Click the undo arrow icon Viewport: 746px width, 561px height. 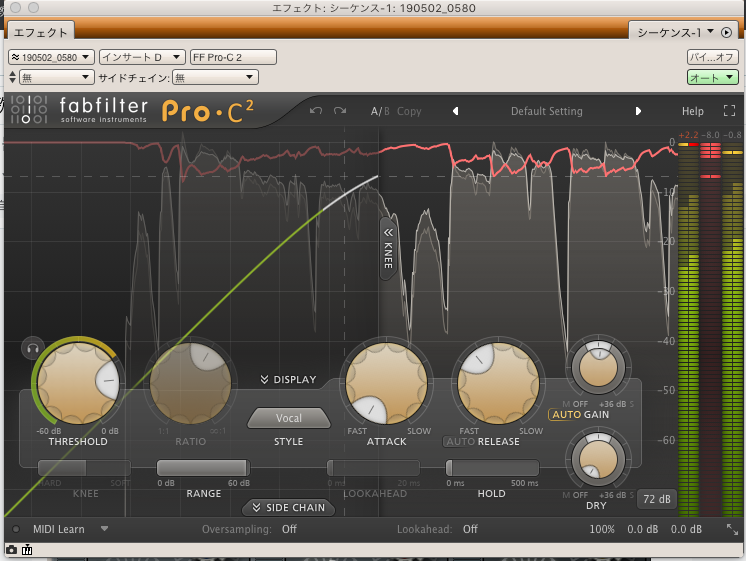point(315,111)
